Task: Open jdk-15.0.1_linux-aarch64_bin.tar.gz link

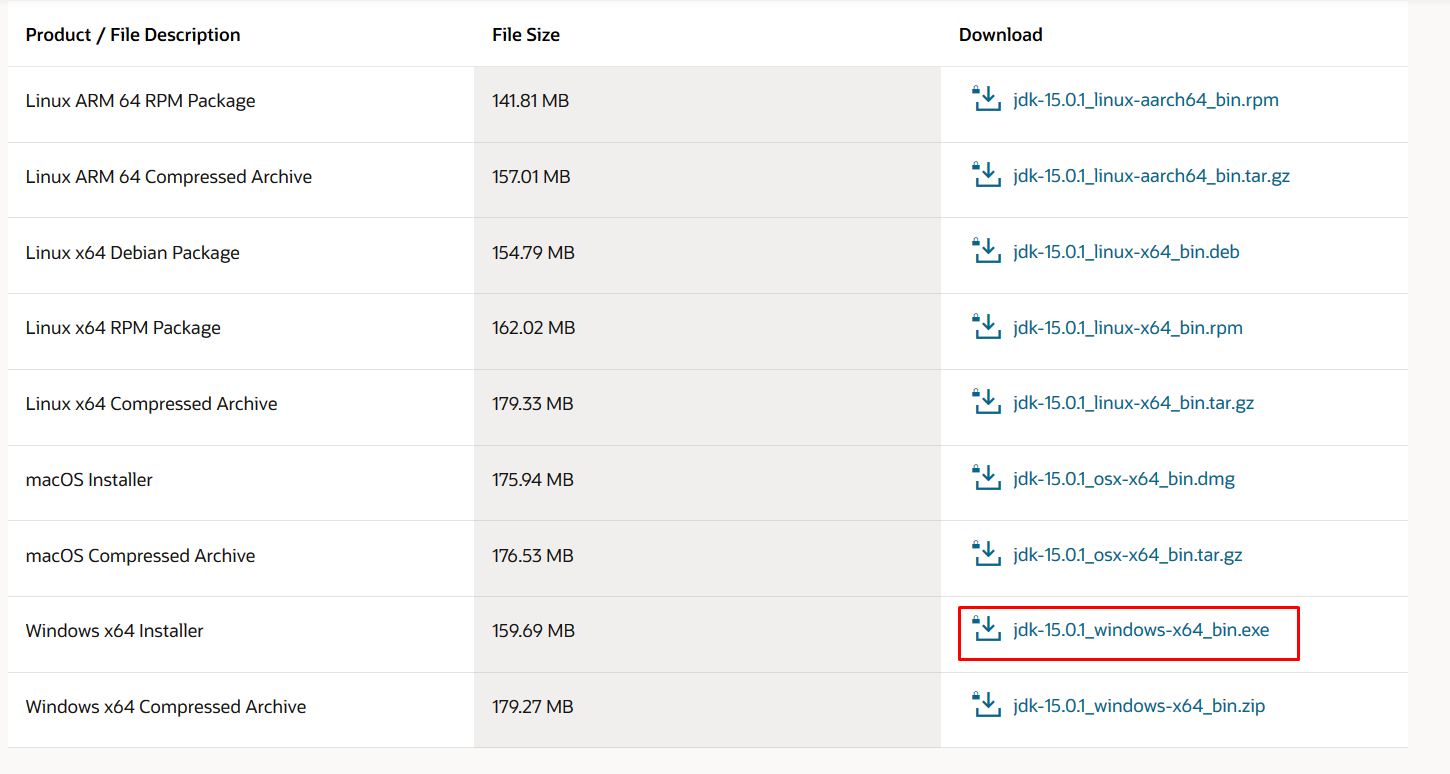Action: coord(1151,176)
